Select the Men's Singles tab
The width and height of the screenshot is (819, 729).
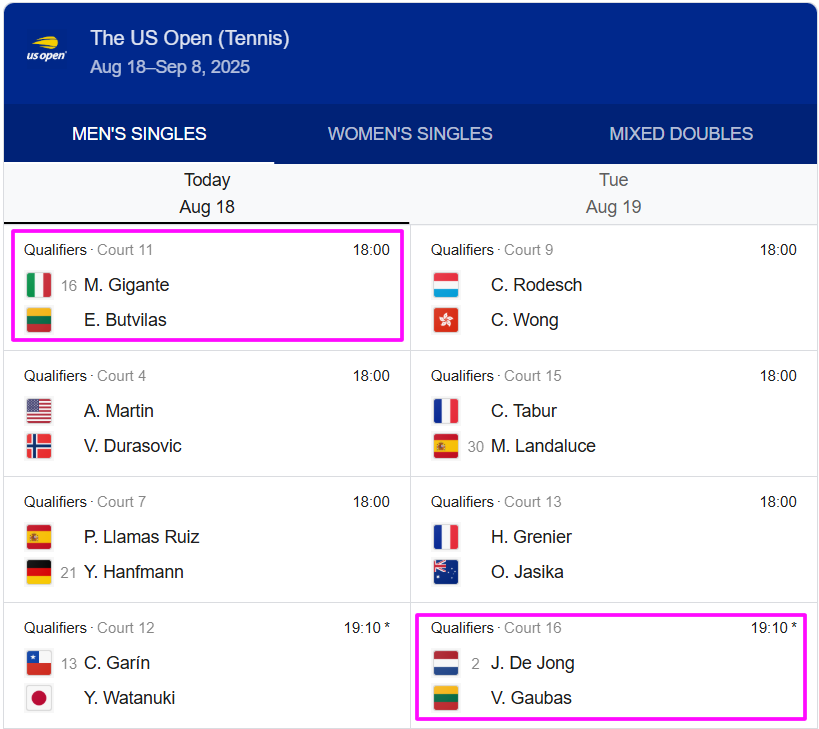point(139,134)
